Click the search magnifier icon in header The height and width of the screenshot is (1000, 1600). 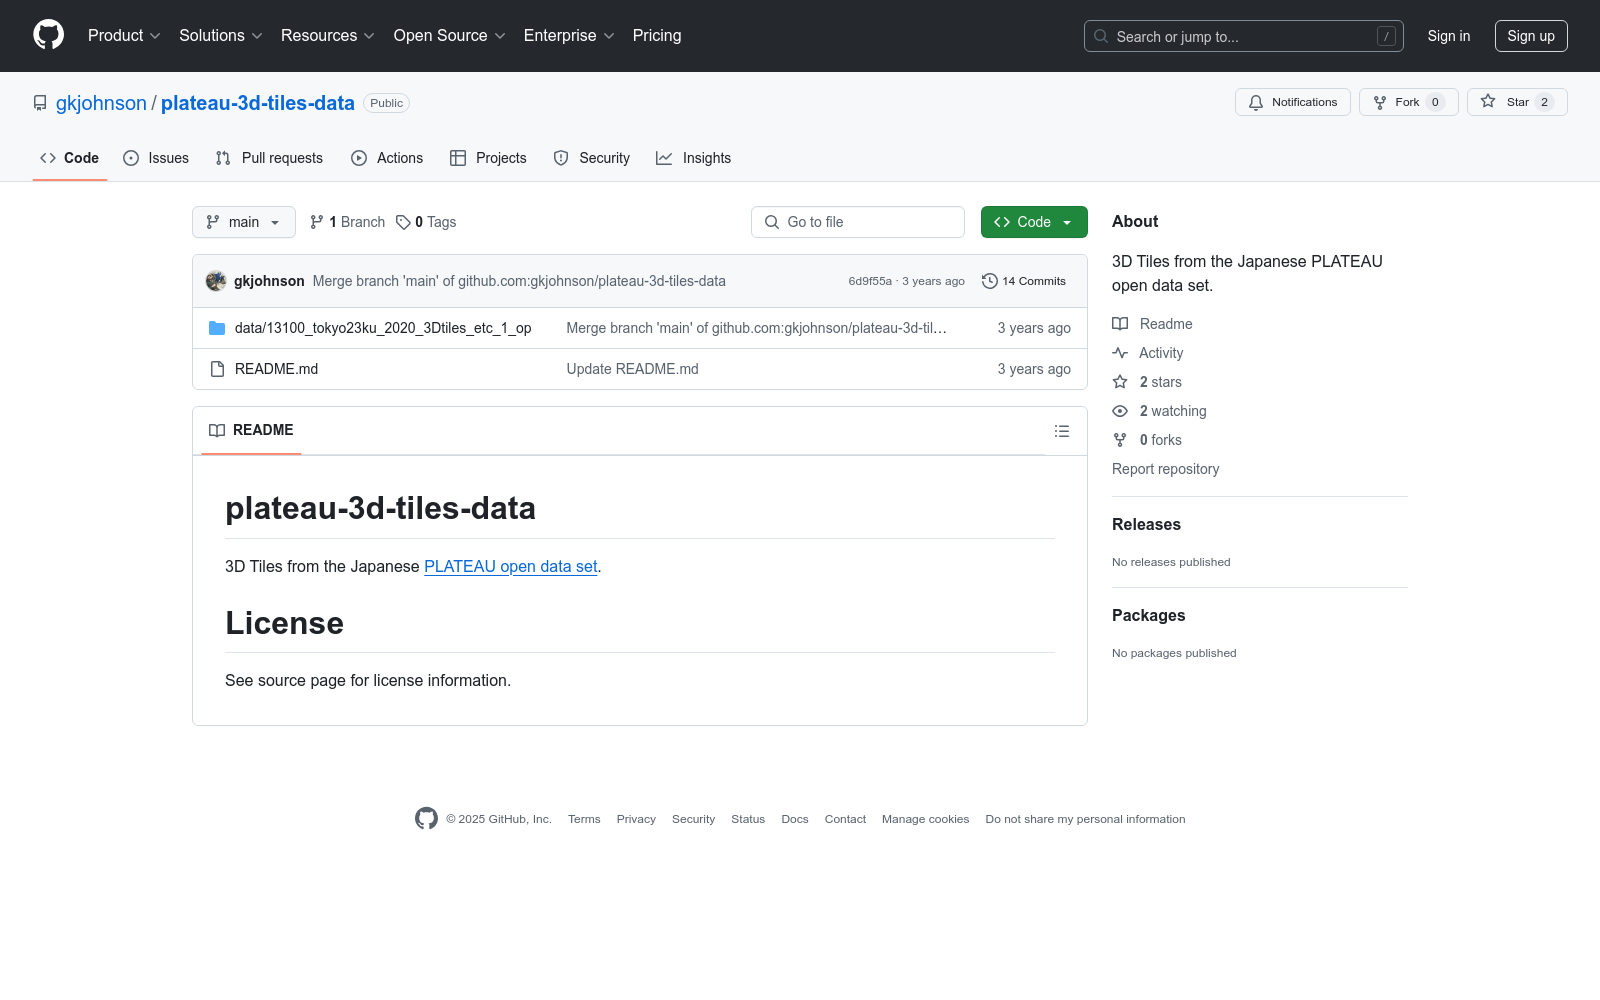[x=1101, y=36]
